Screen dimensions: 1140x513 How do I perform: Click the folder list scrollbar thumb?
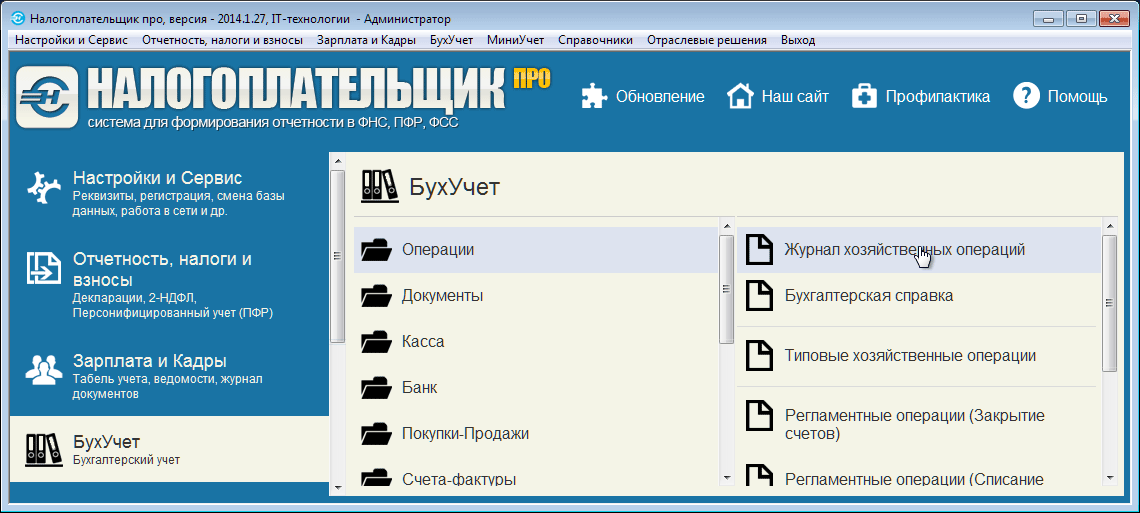click(x=726, y=288)
